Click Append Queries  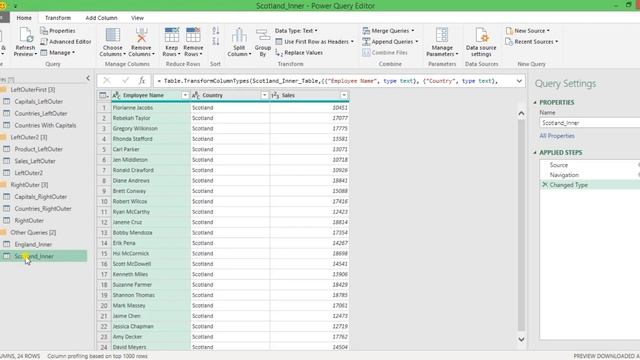point(390,42)
